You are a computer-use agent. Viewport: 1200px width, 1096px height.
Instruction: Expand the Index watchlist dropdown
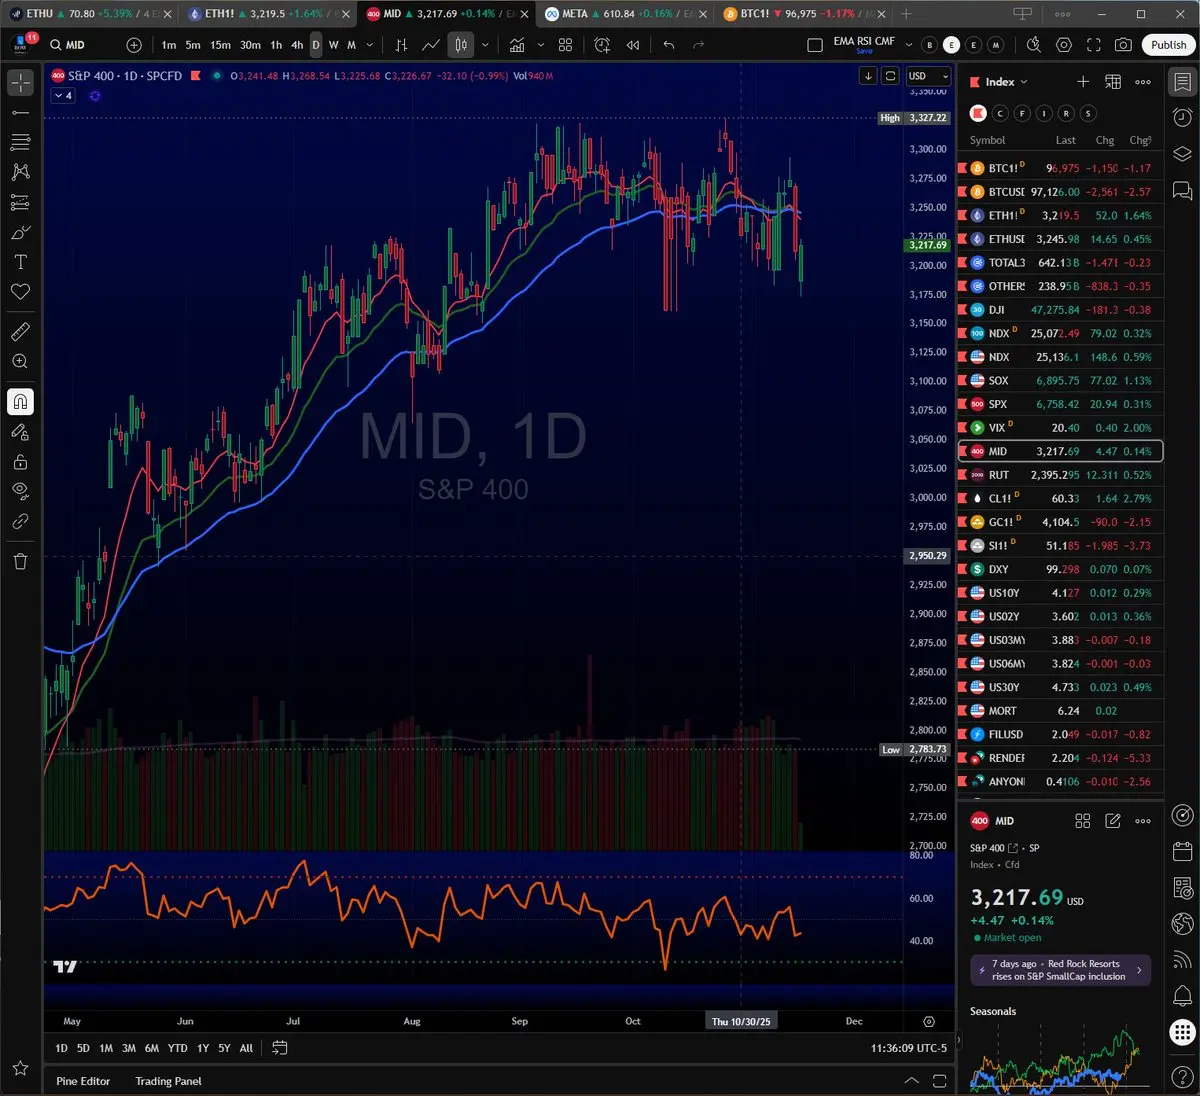pos(1006,82)
